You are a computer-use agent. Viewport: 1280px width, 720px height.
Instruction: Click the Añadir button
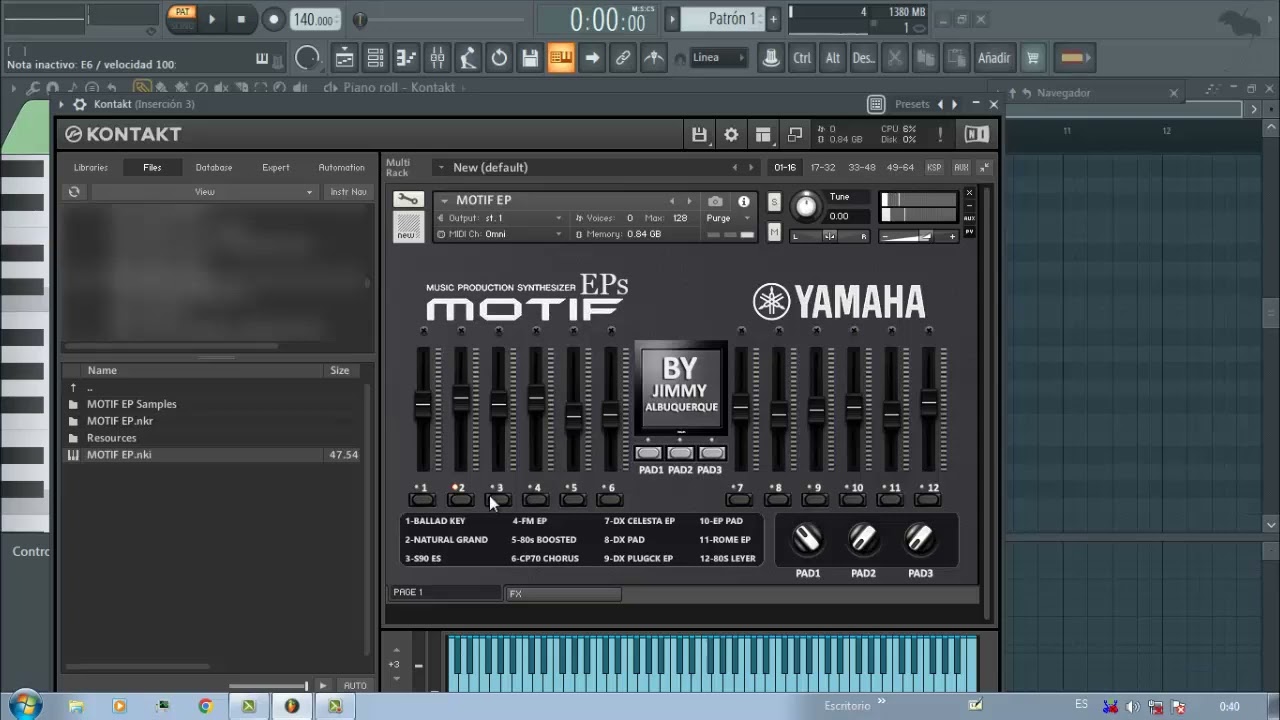point(994,58)
